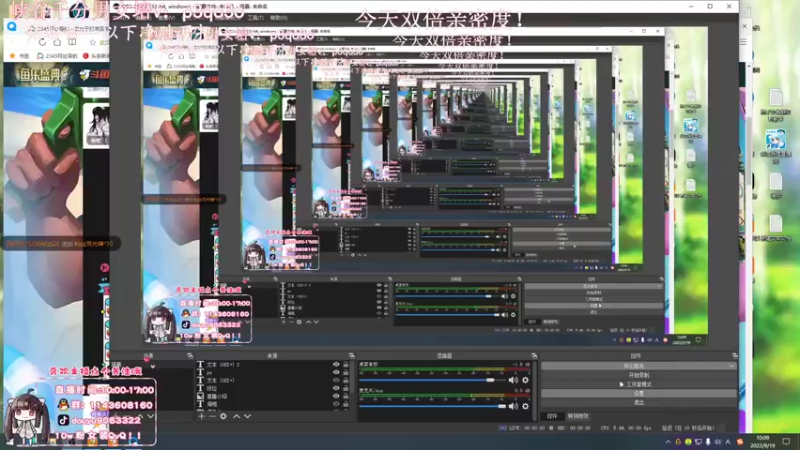The width and height of the screenshot is (800, 450).
Task: Open '2345网址导航' bookmark in browser window
Action: pos(57,56)
